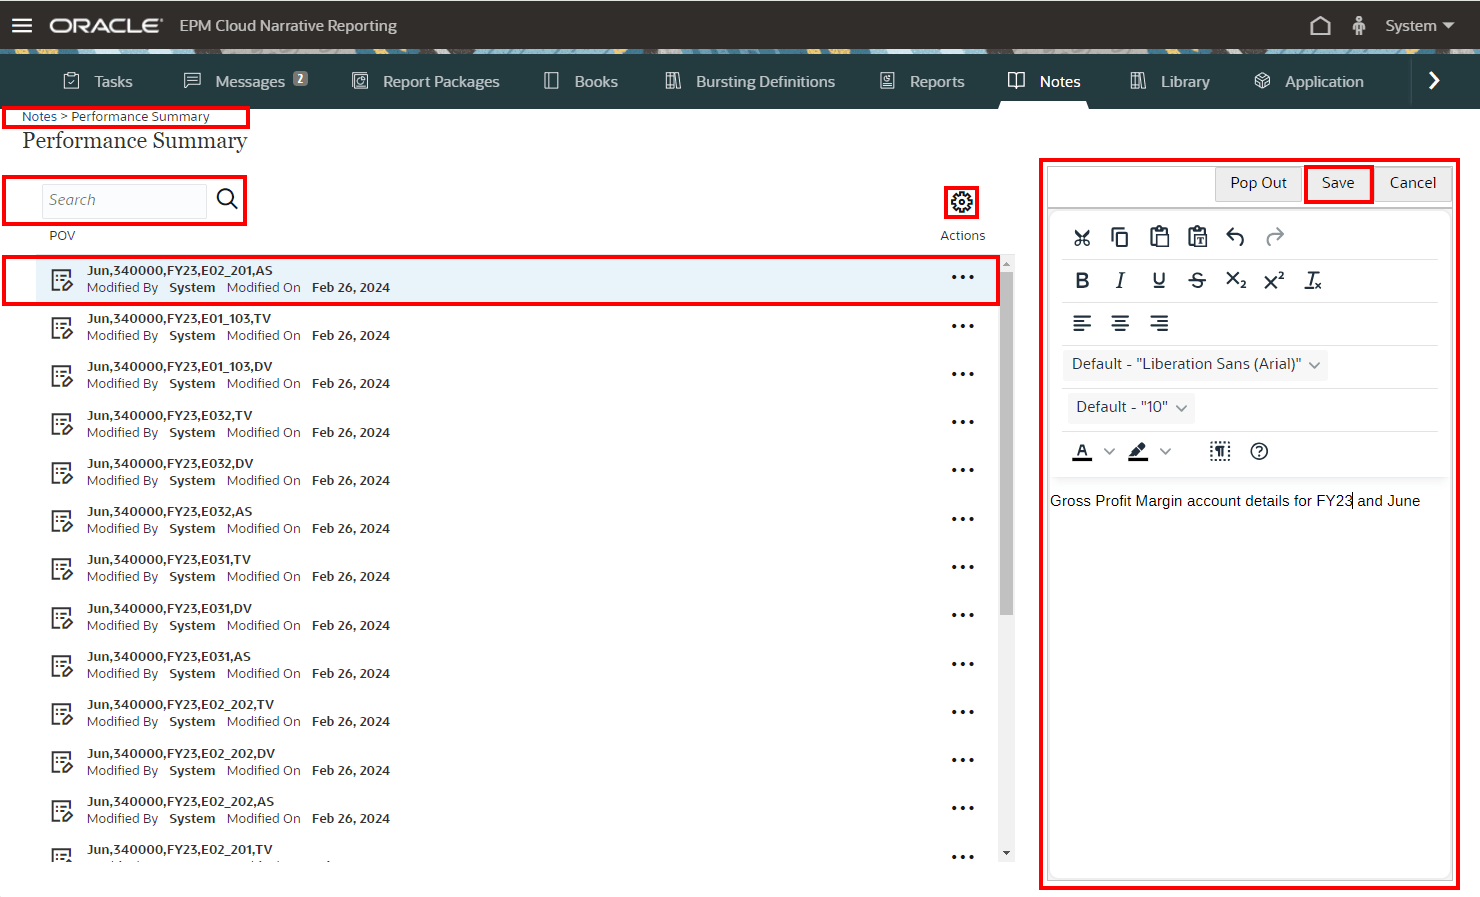
Task: Open row actions for Jun,340000,FY23,E01_103,TV
Action: (963, 326)
